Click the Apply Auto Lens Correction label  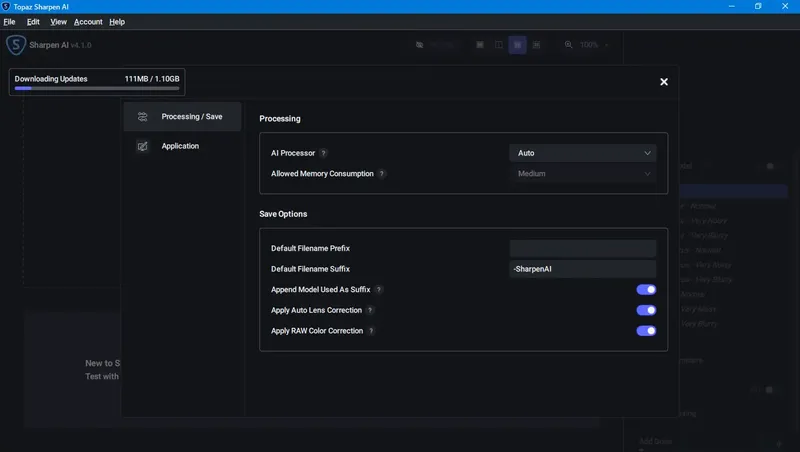coord(316,310)
